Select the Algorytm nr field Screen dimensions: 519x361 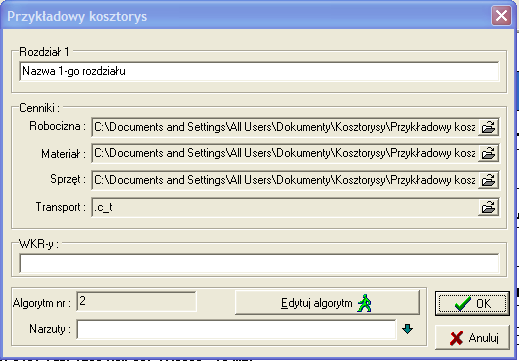(136, 302)
